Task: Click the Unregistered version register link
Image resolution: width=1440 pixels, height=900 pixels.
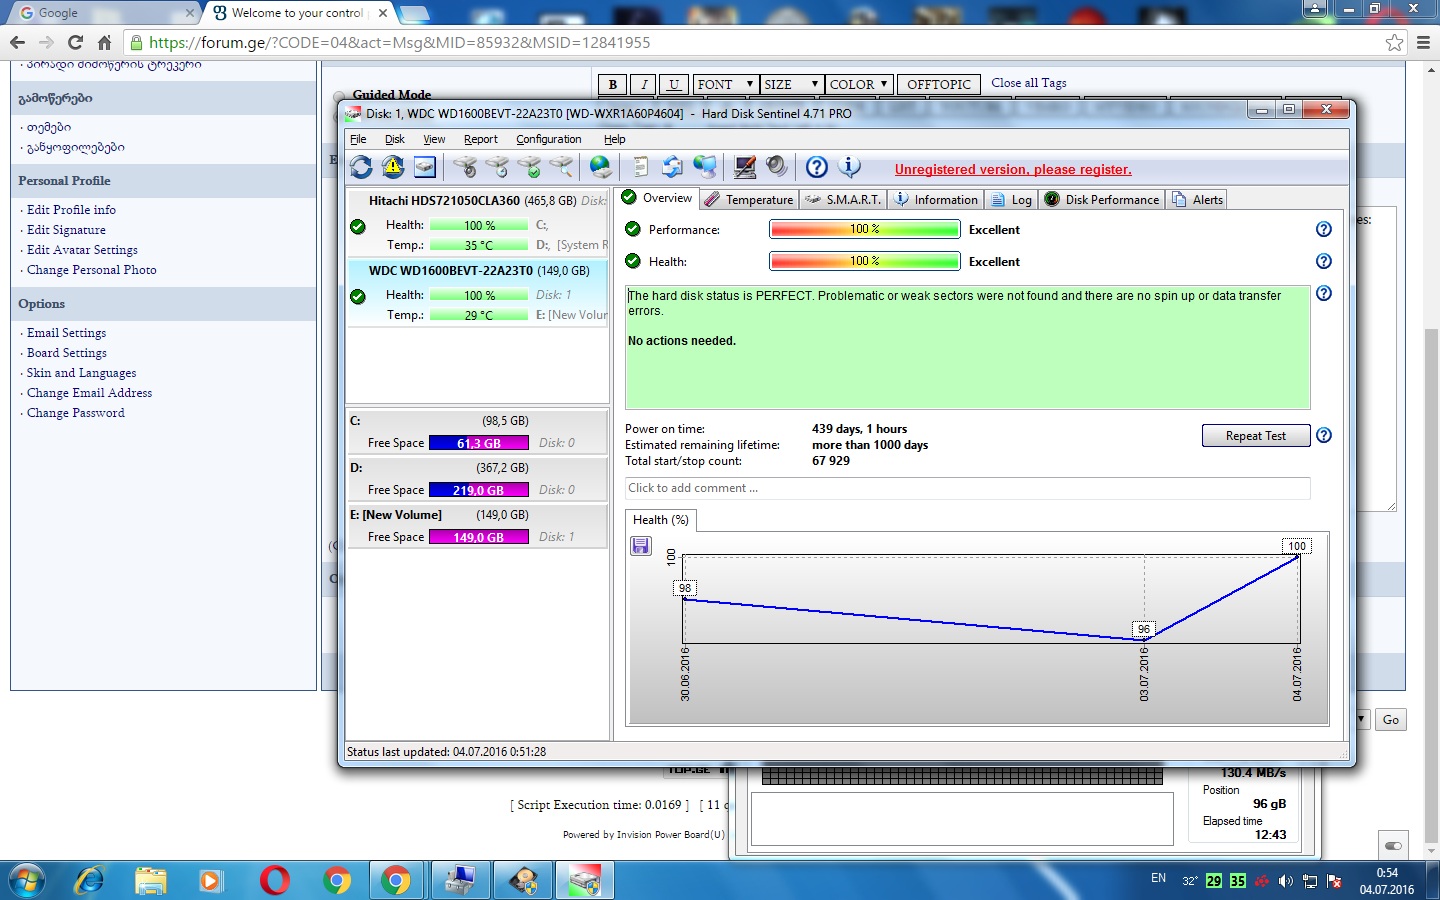Action: point(1013,170)
